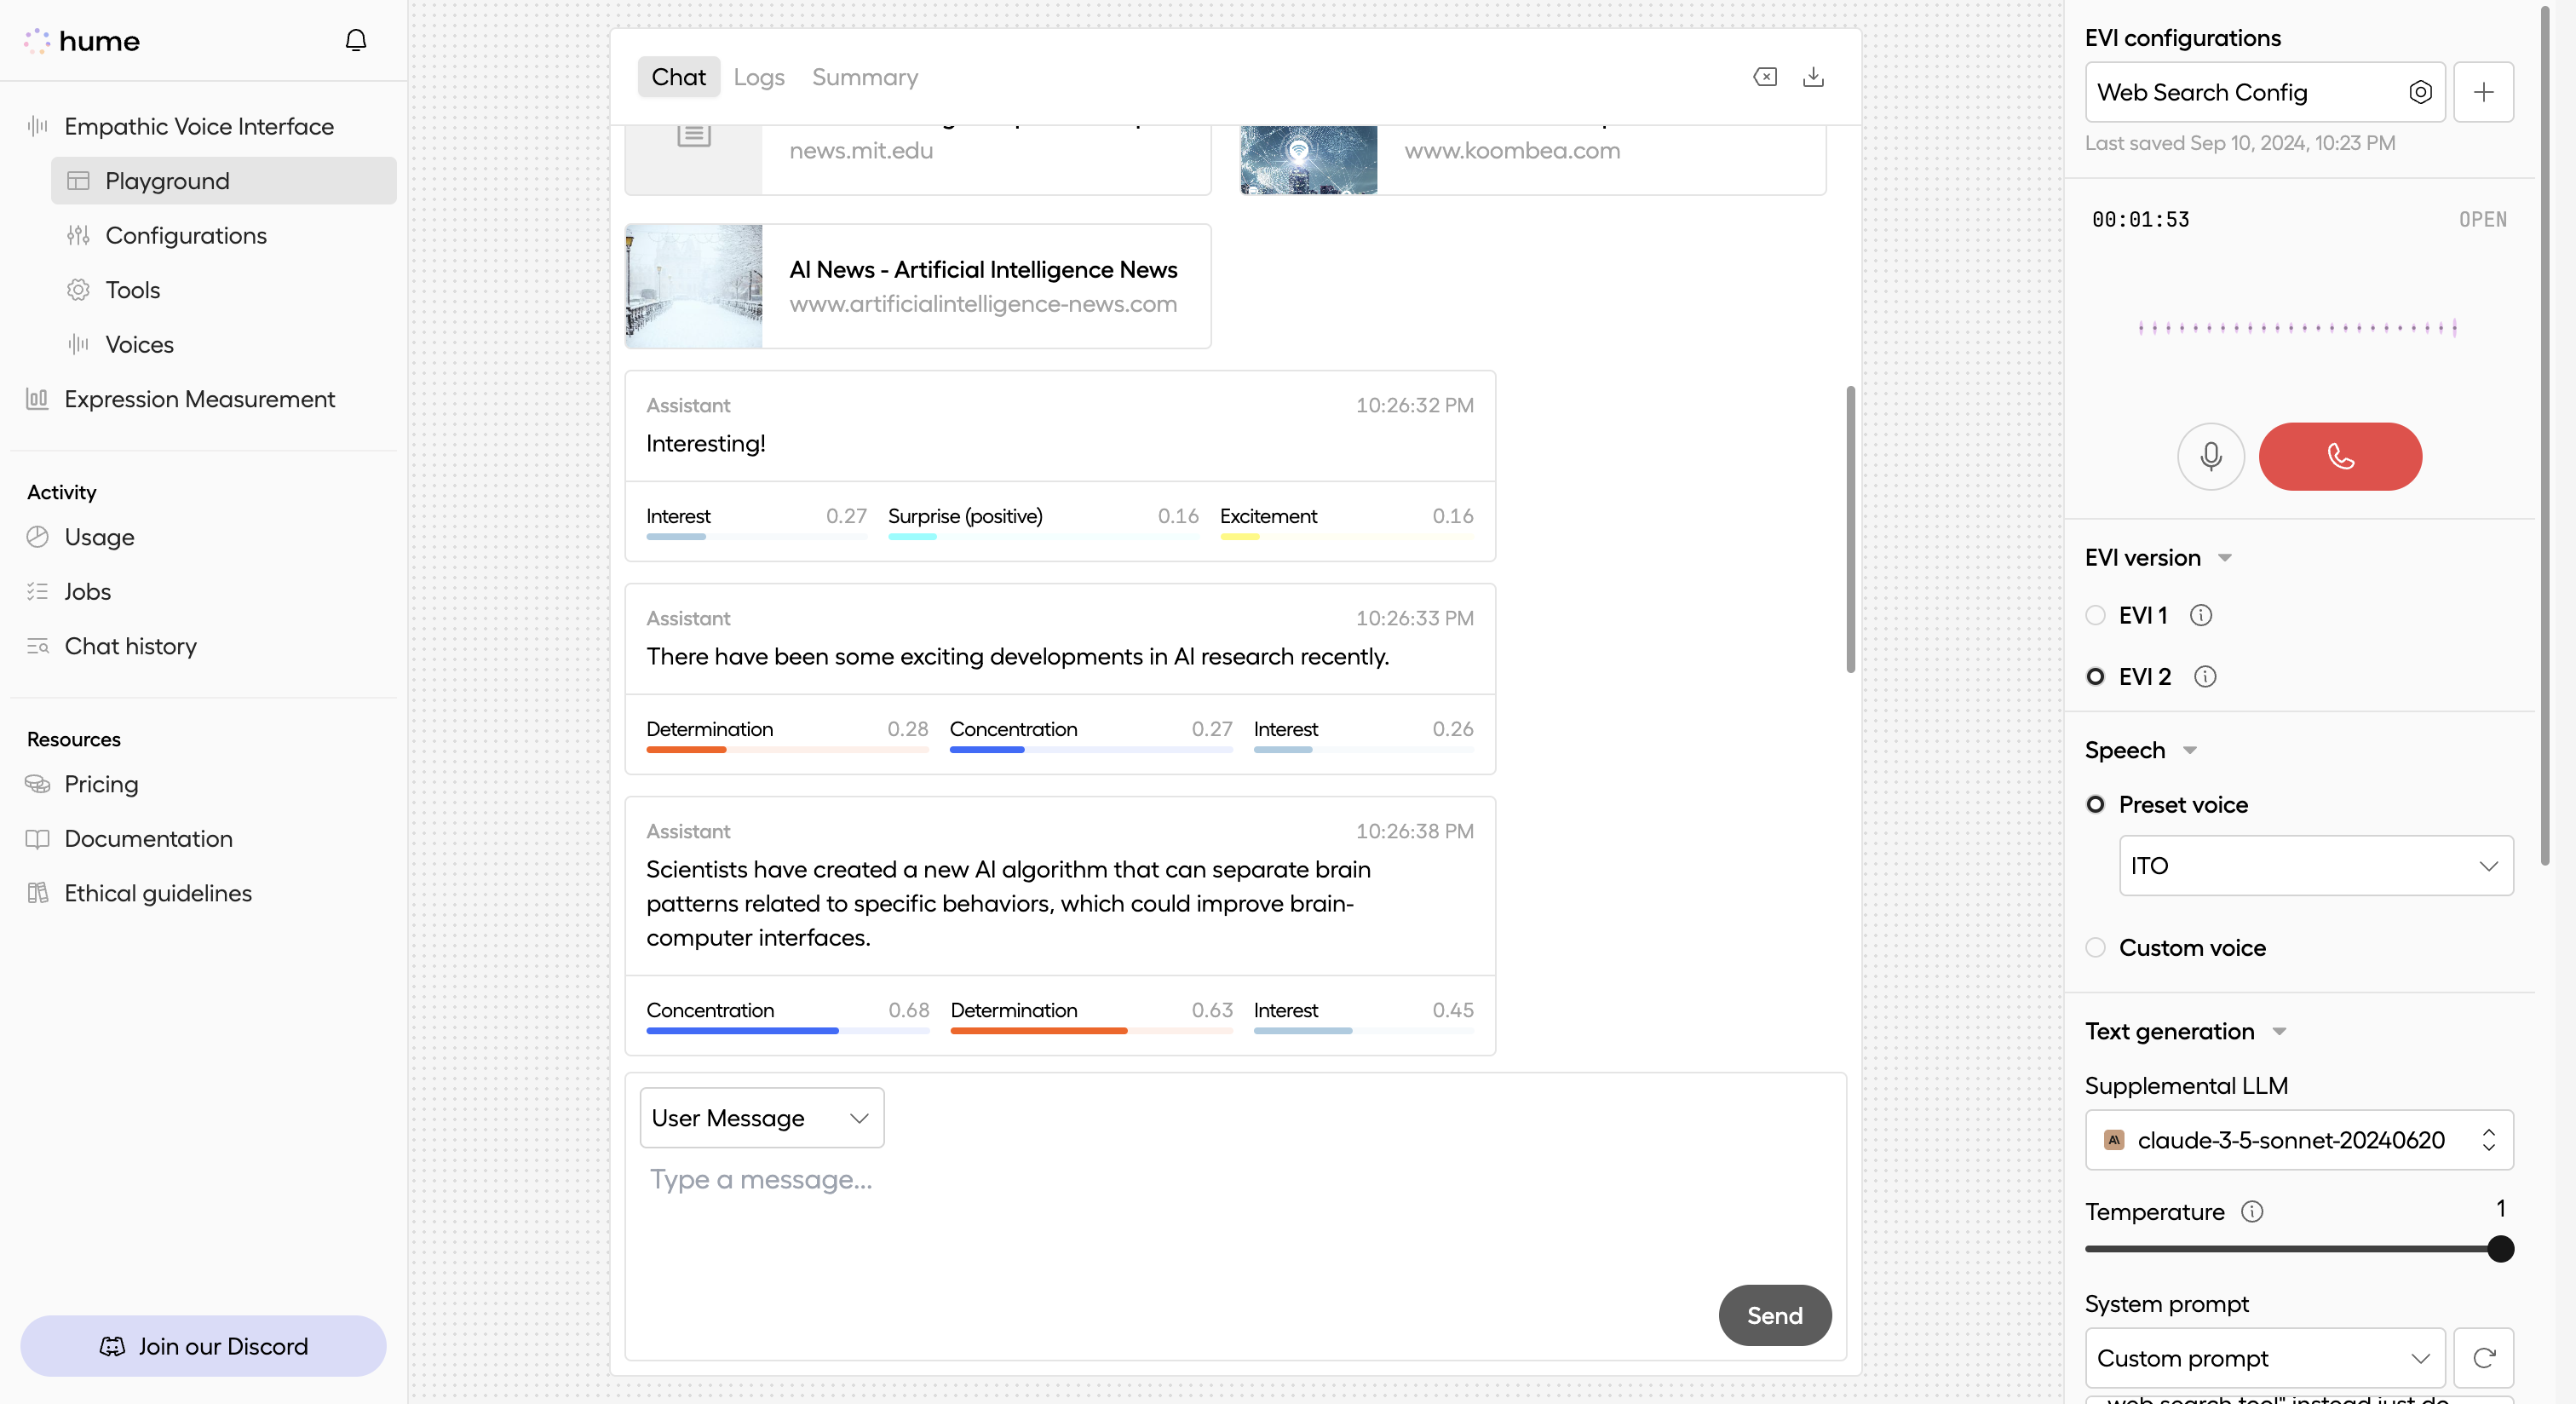
Task: Open the notification bell
Action: [x=356, y=40]
